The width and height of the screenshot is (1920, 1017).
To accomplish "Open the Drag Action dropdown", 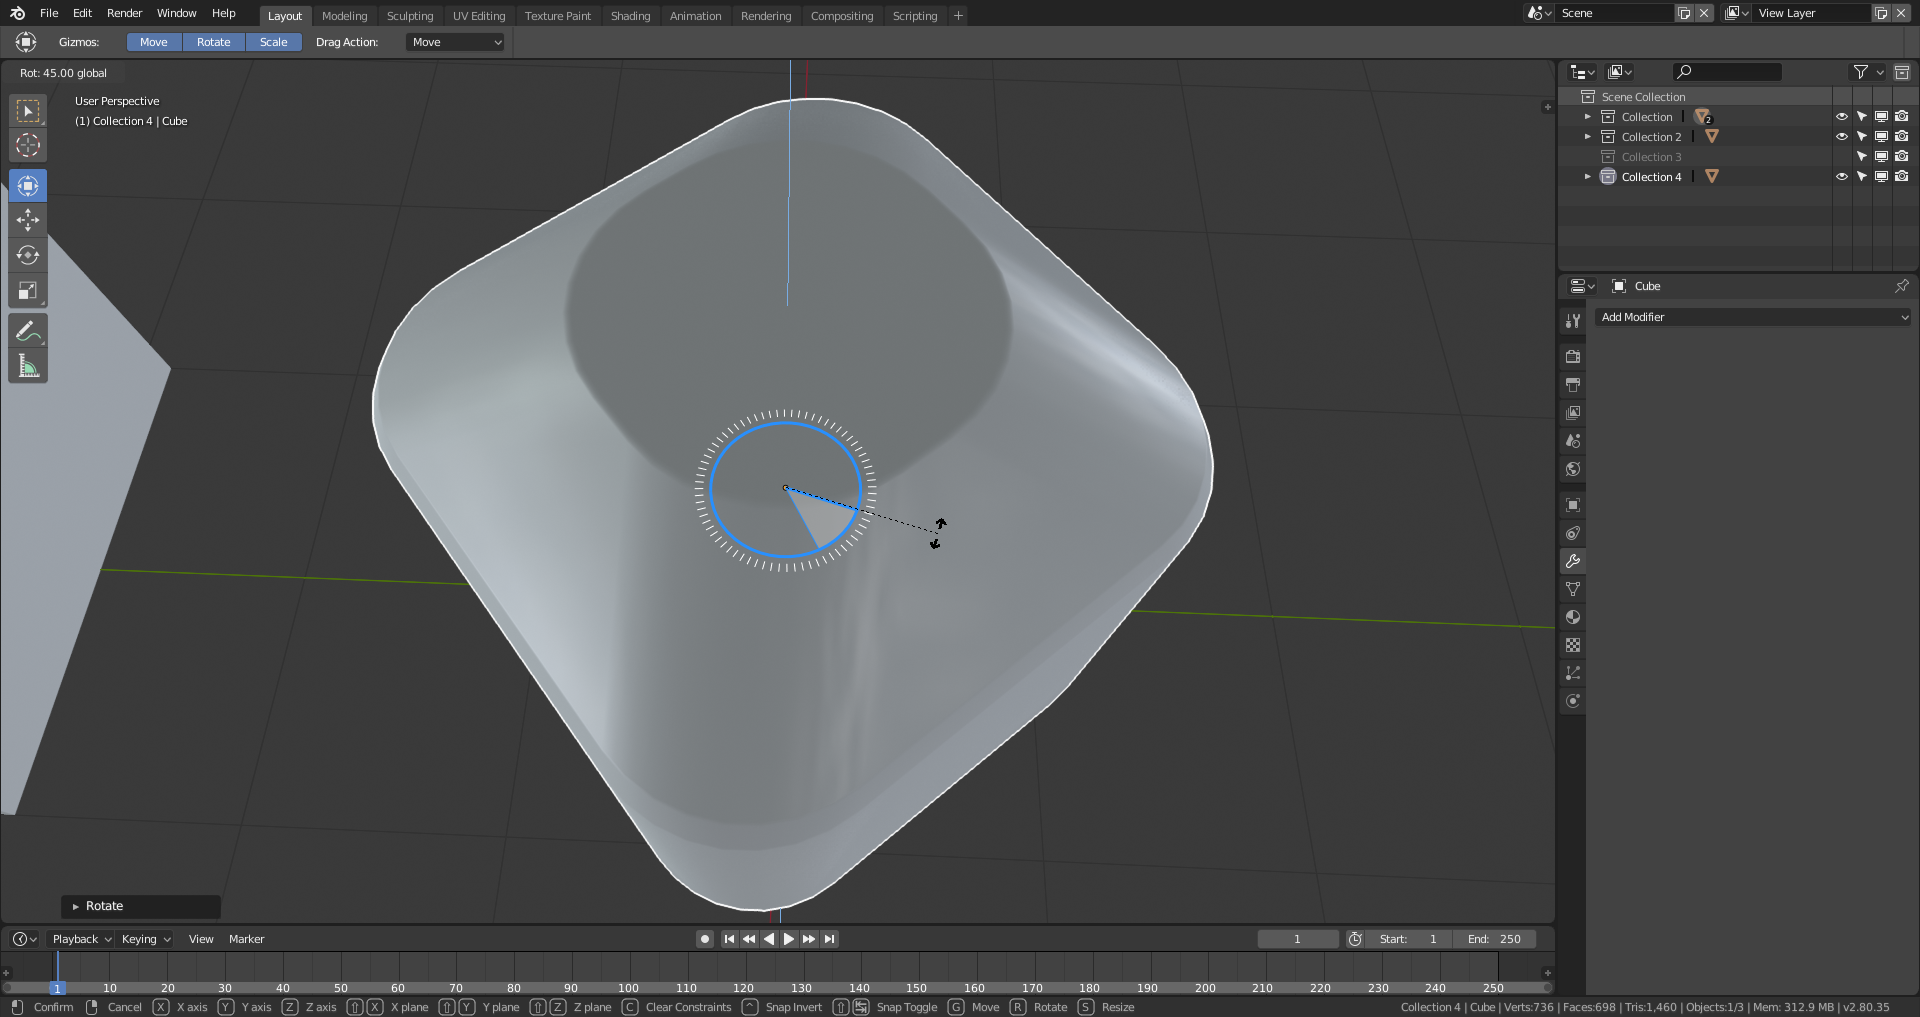I will tap(456, 42).
